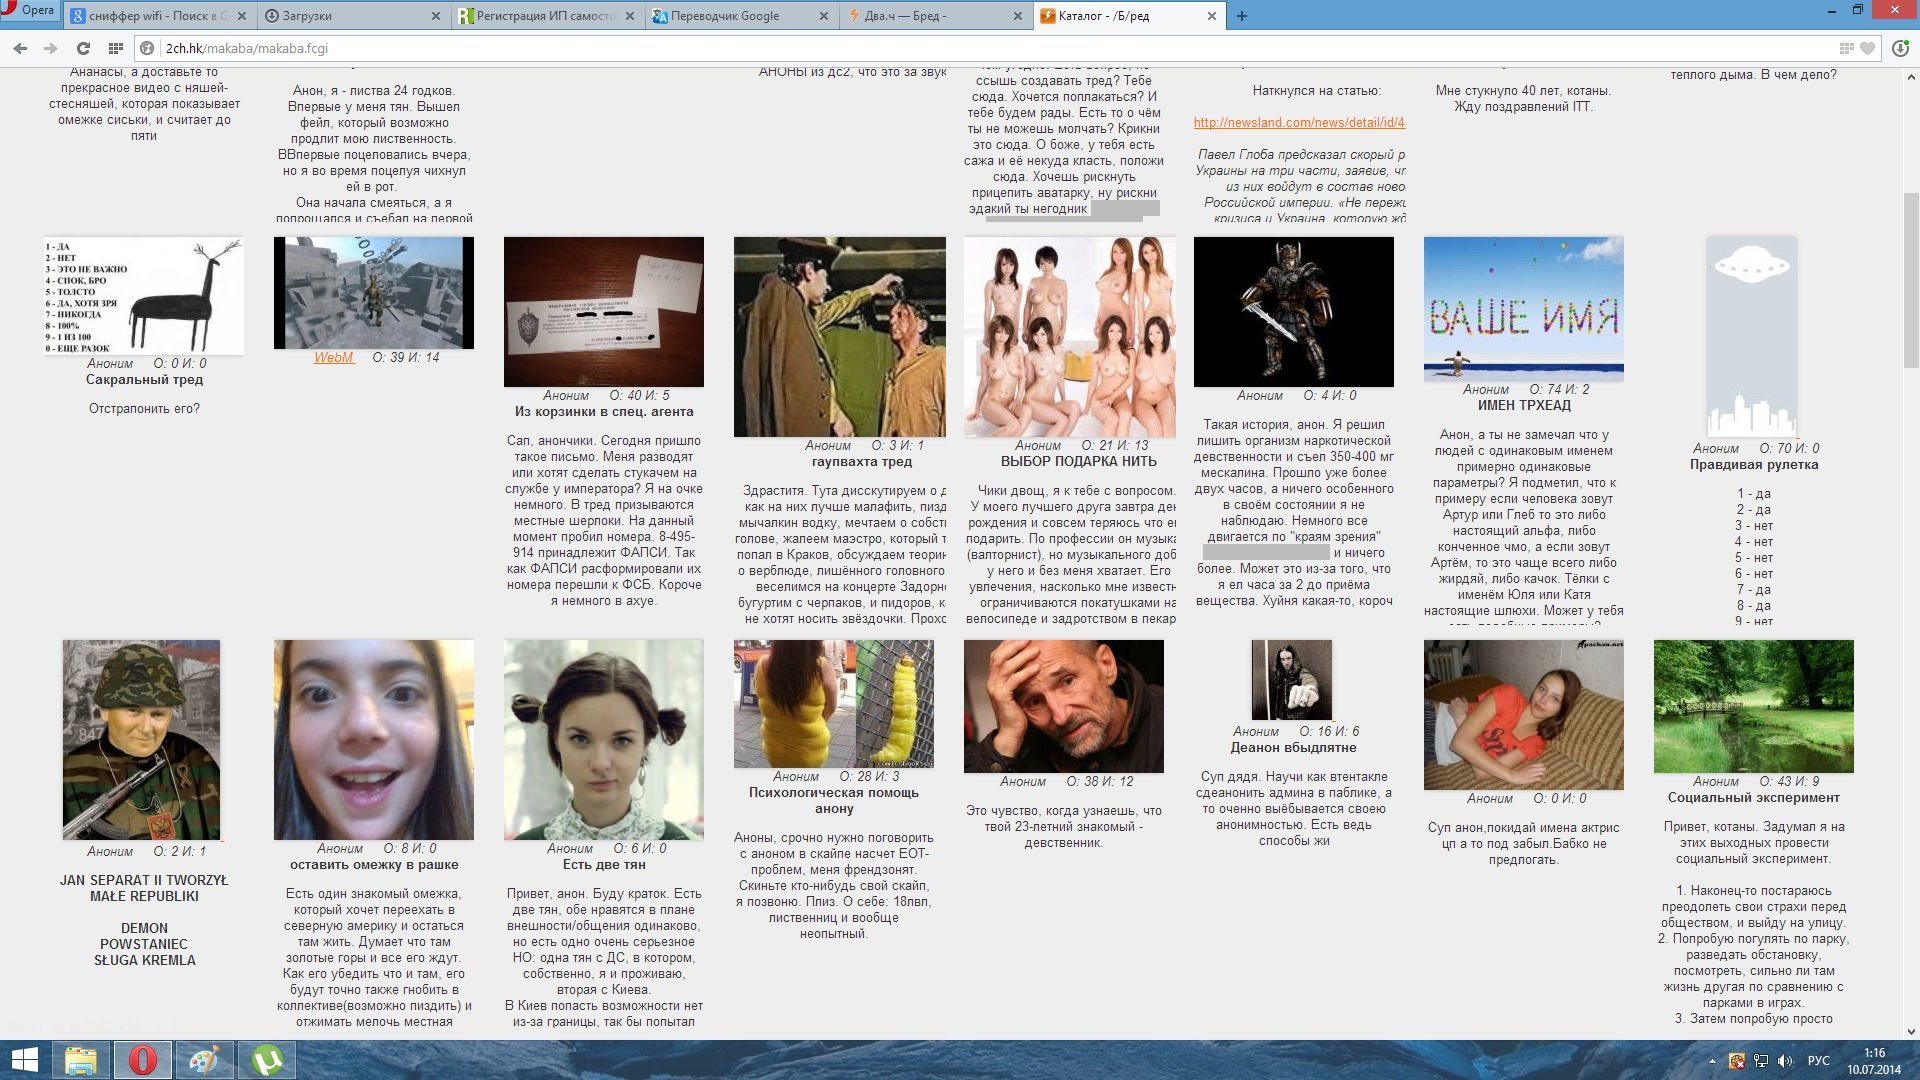Click the РУС language indicator in tray
Image resolution: width=1920 pixels, height=1080 pixels.
(x=1818, y=1061)
